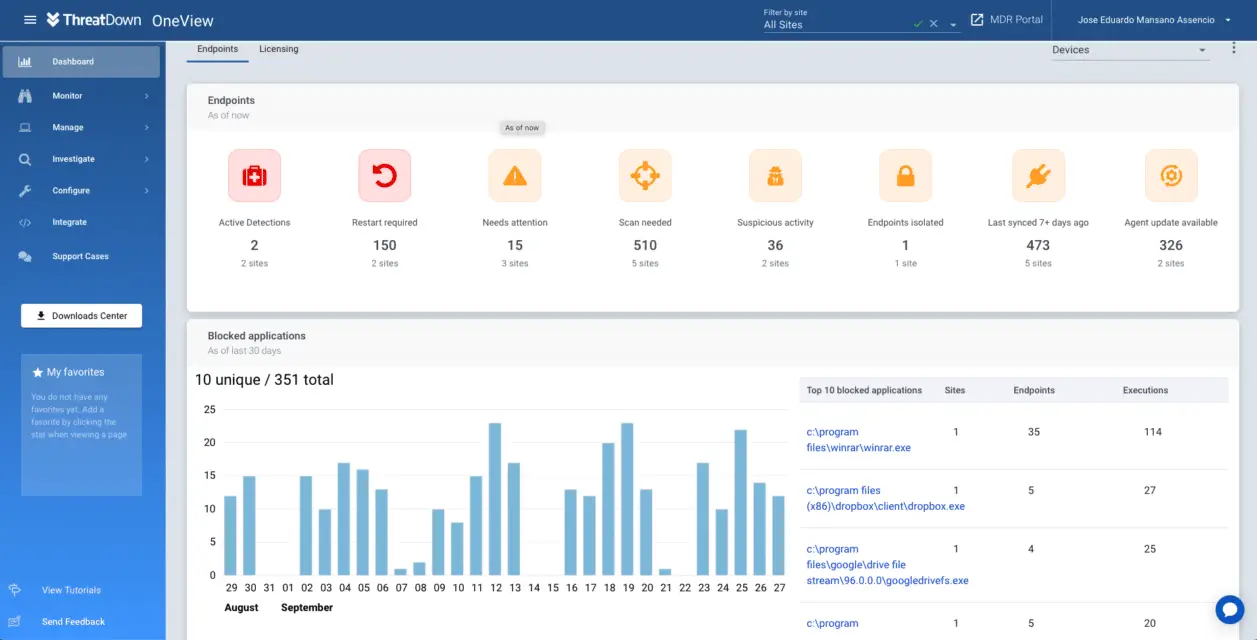Click the Downloads Center button
This screenshot has width=1257, height=640.
click(x=81, y=315)
